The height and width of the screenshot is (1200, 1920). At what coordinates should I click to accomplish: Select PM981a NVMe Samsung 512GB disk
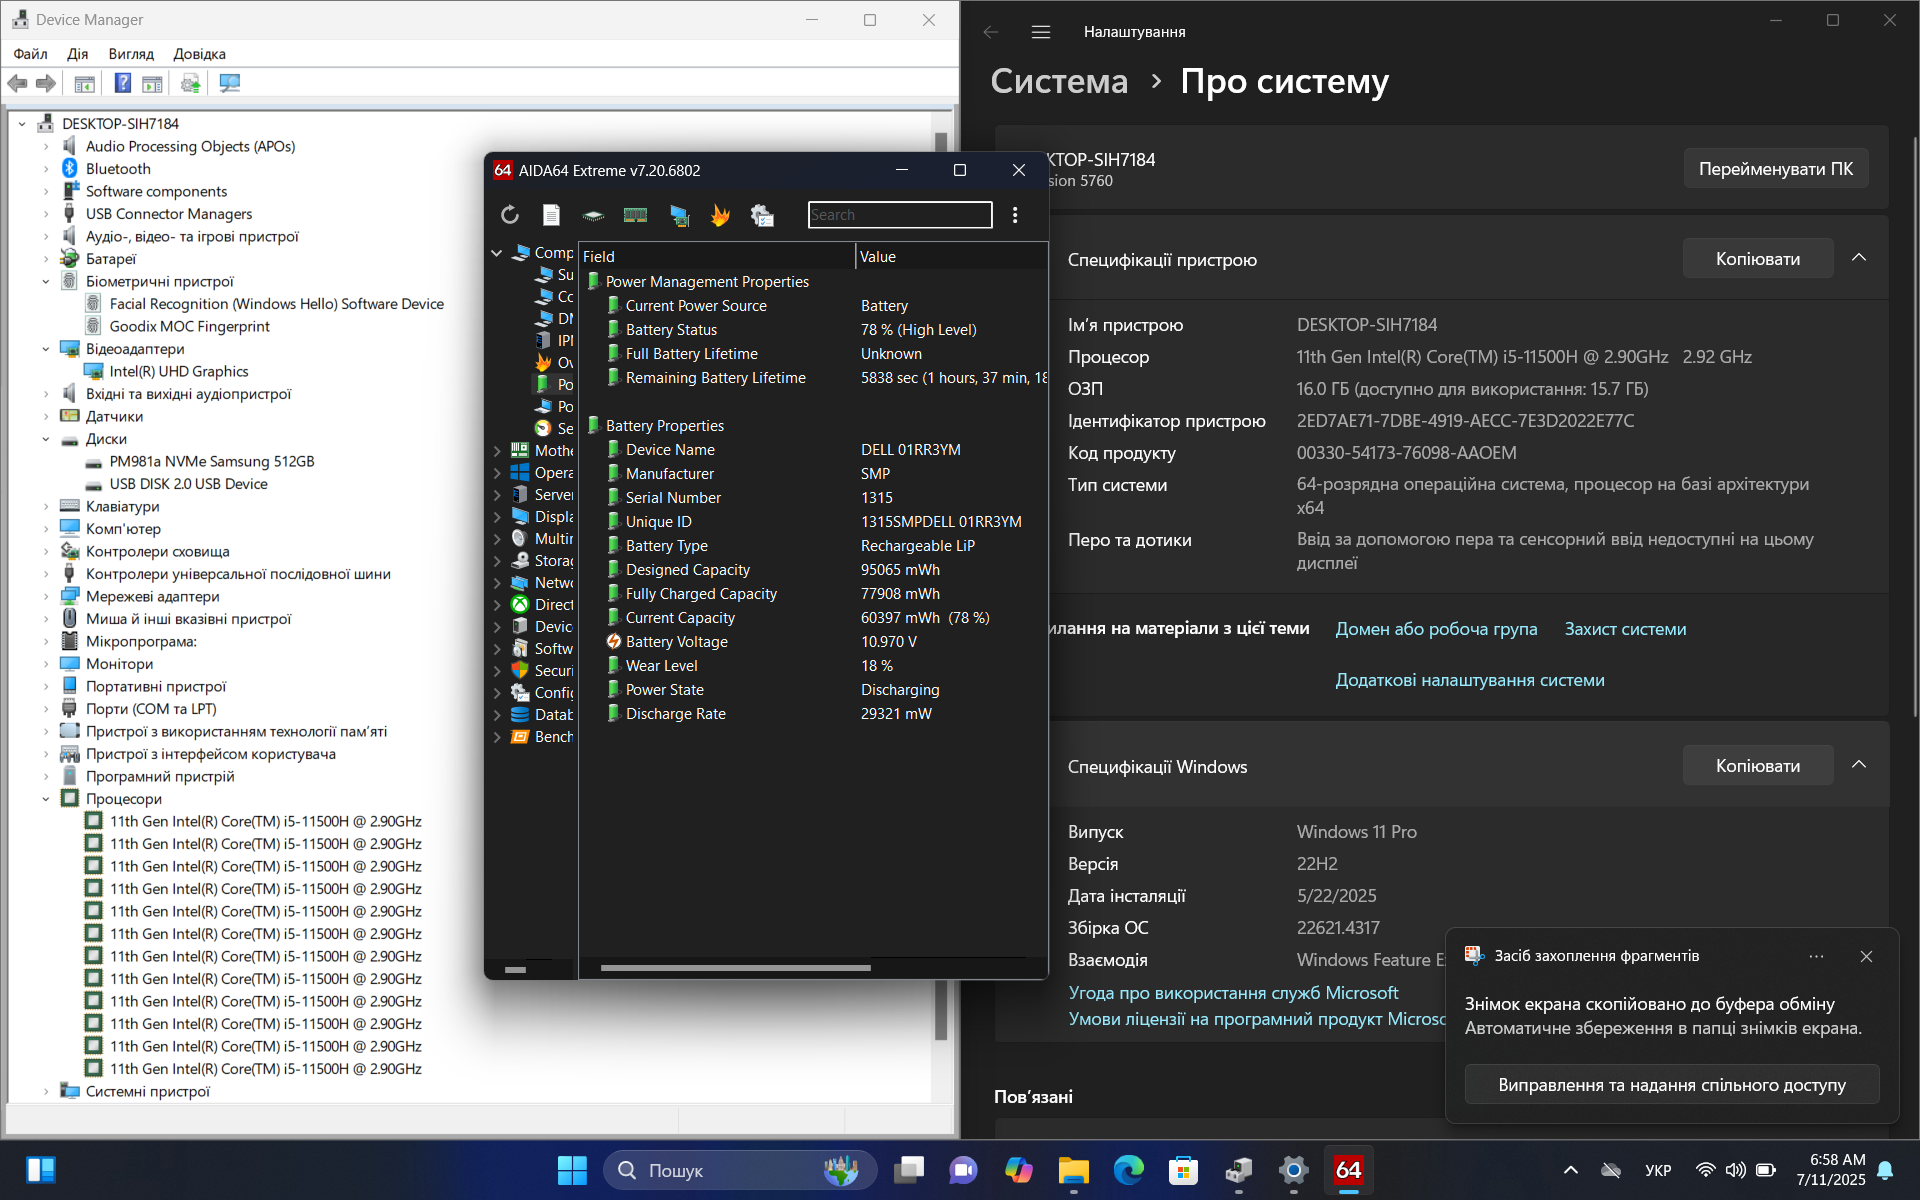pos(212,461)
